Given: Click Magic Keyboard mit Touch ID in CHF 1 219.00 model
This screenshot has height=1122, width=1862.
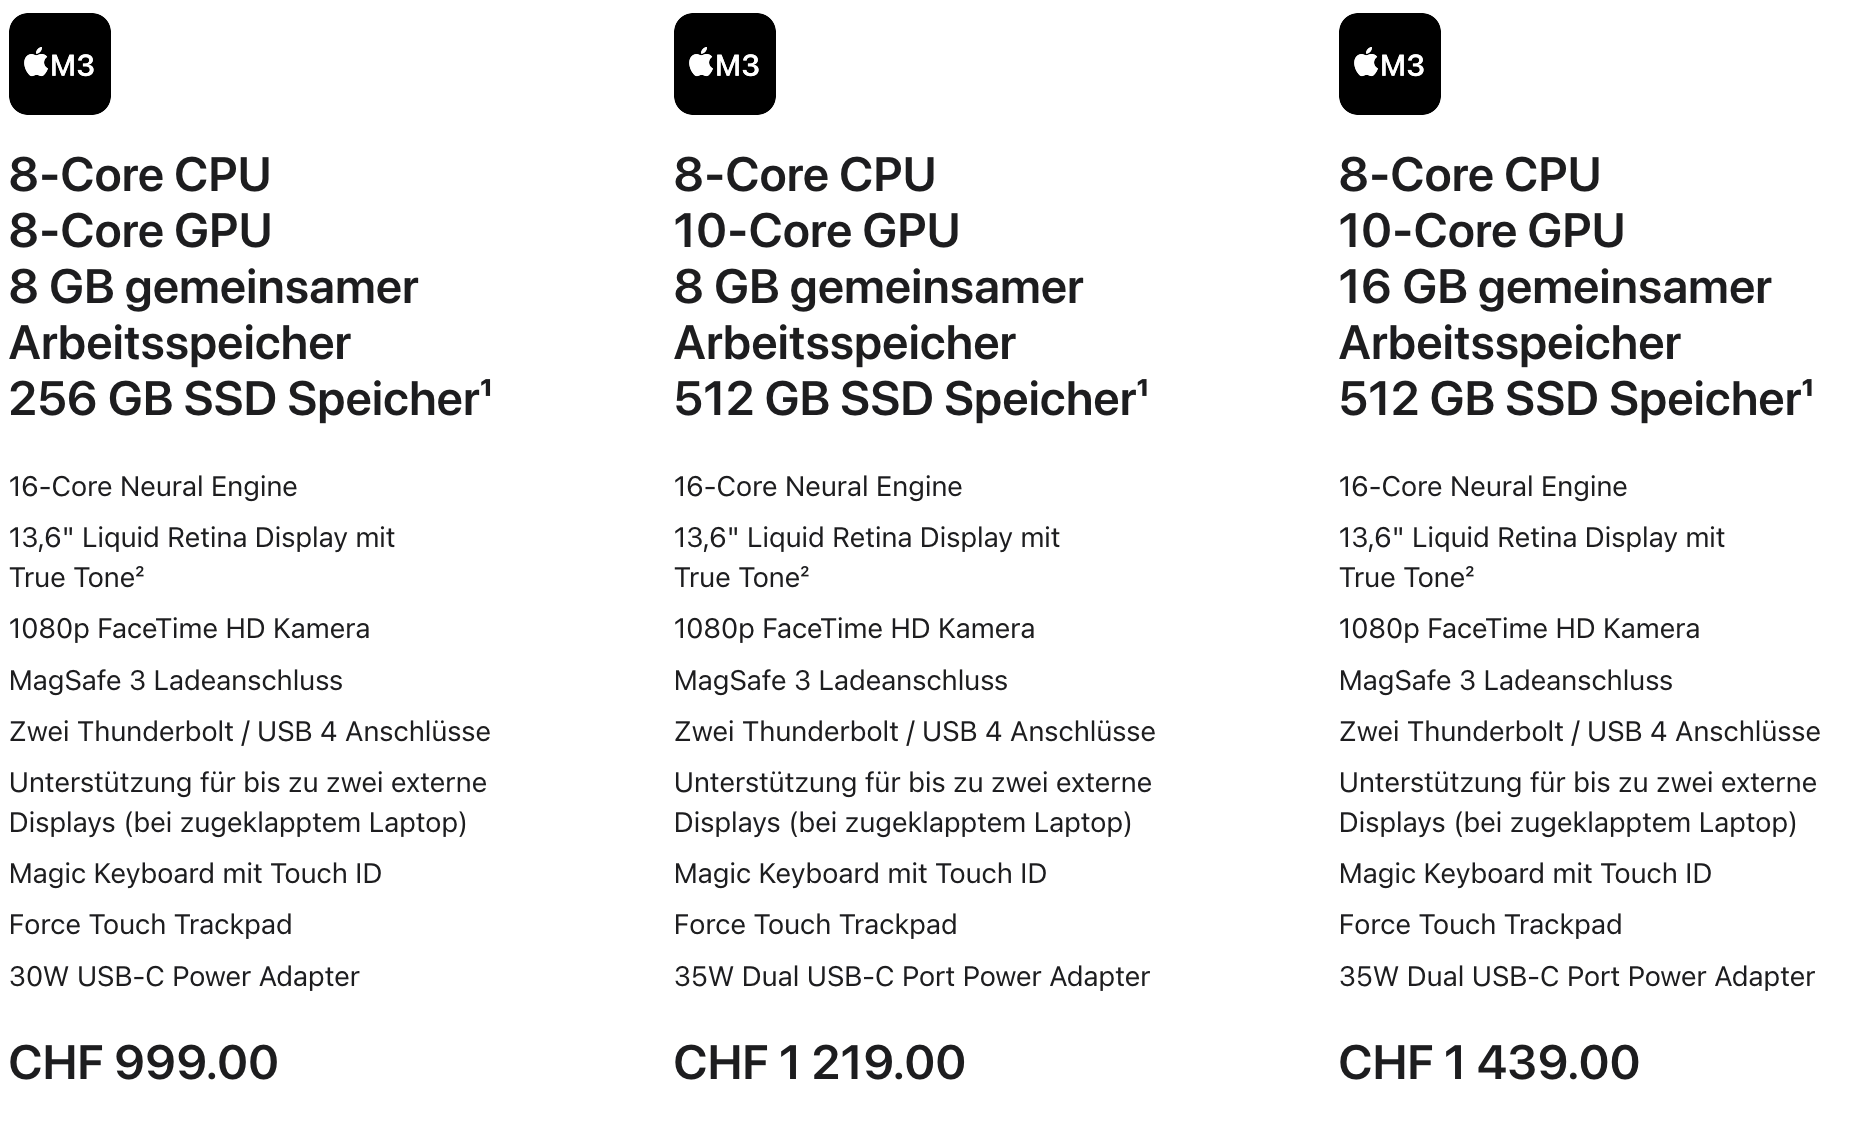Looking at the screenshot, I should [860, 874].
